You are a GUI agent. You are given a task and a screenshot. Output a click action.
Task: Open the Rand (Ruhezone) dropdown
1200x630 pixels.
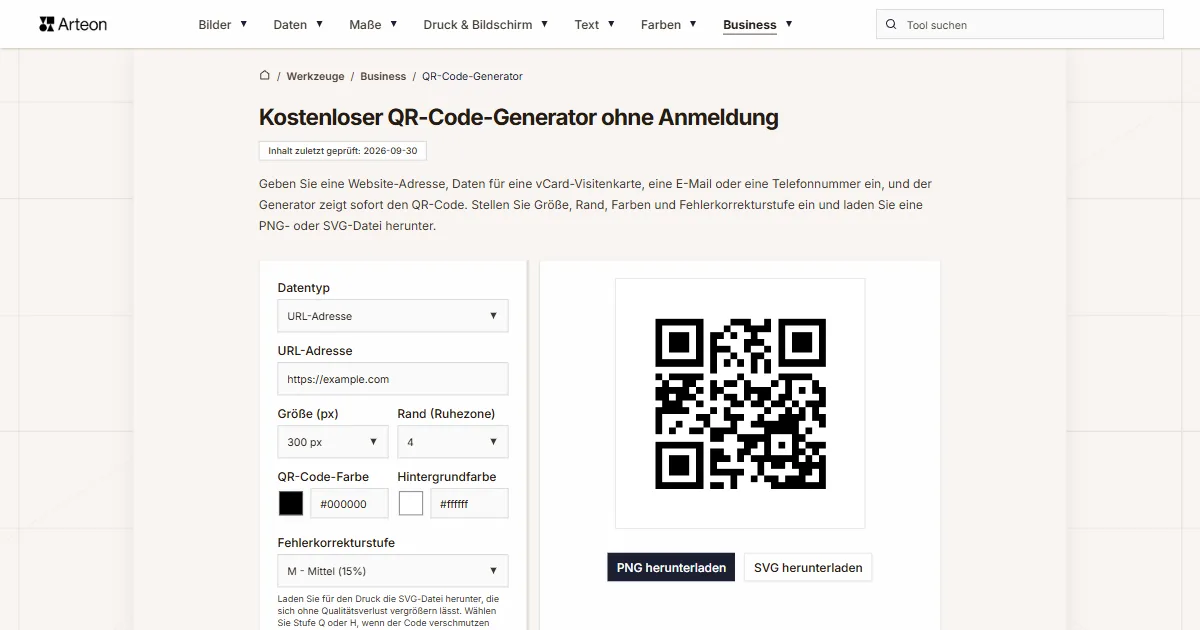point(453,442)
